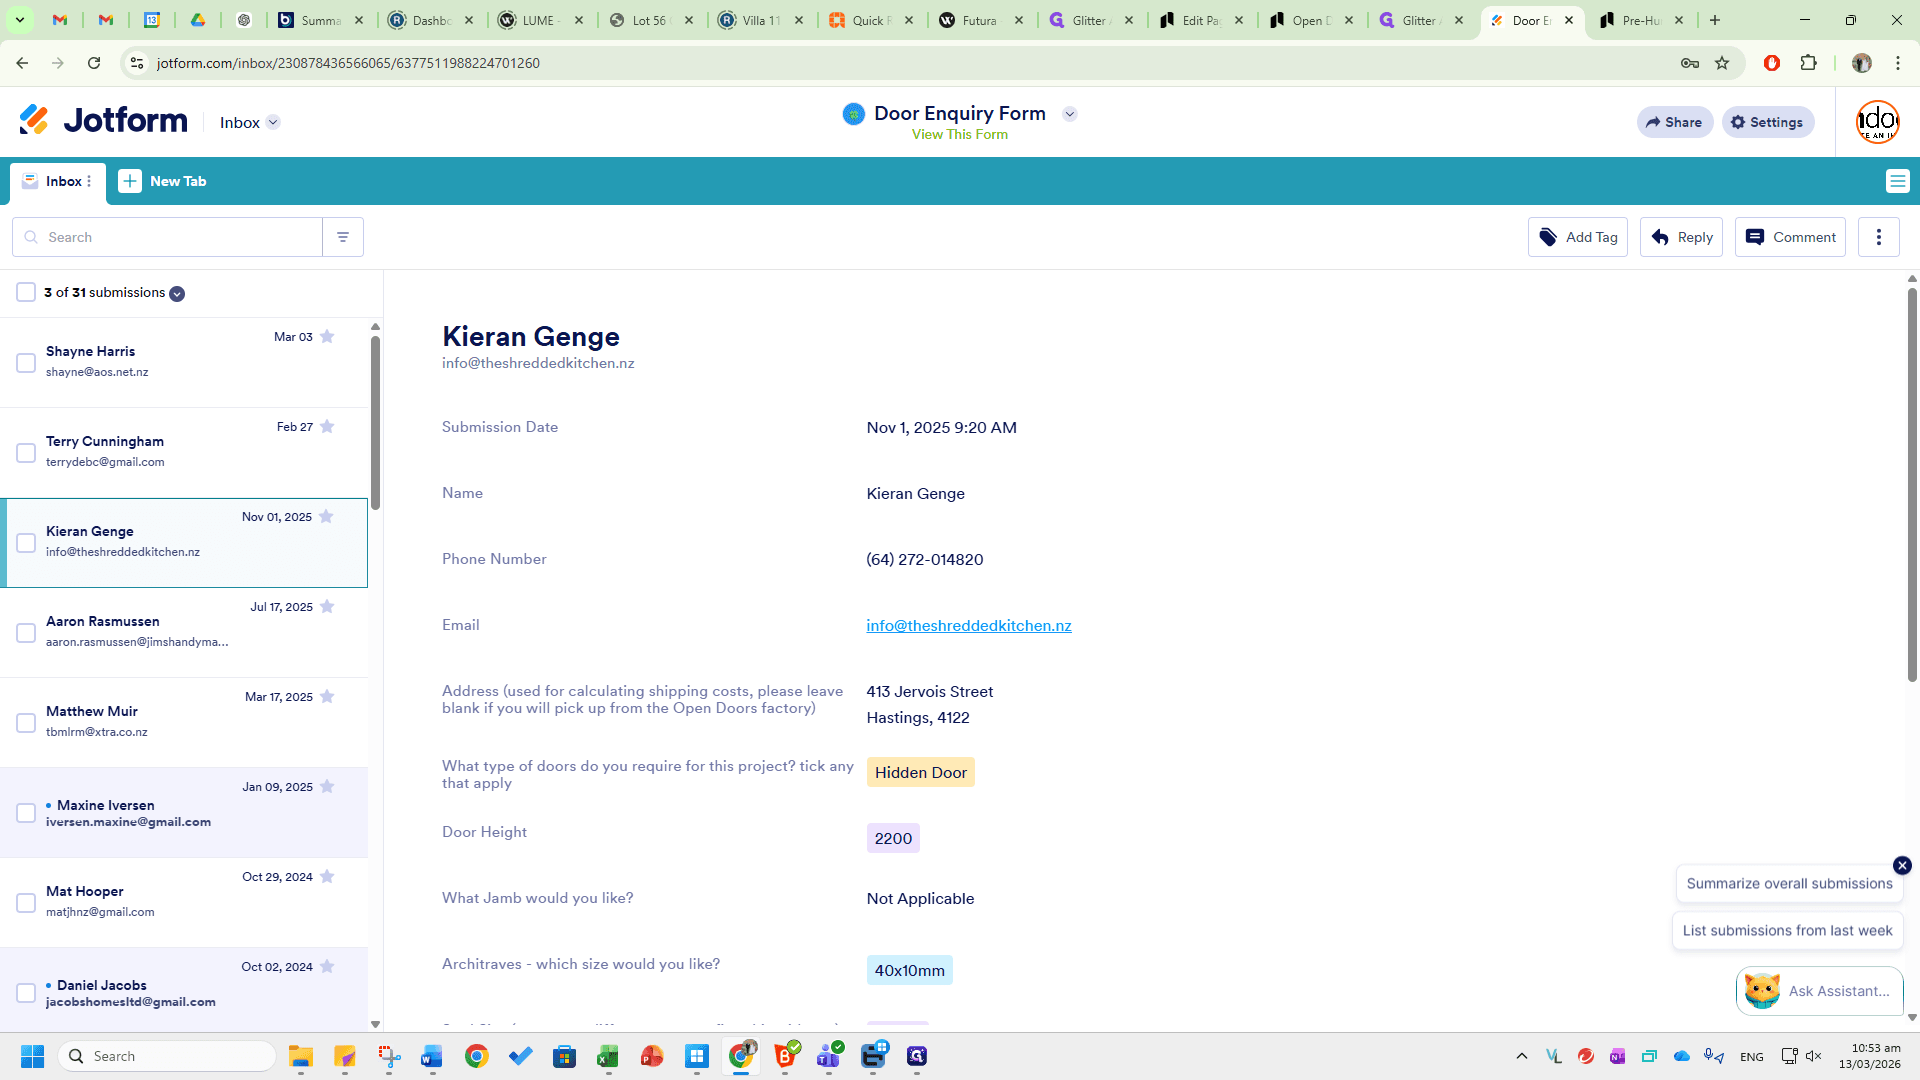Open the Ask Assistant chat avatar
Viewport: 1920px width, 1080px height.
click(x=1761, y=991)
